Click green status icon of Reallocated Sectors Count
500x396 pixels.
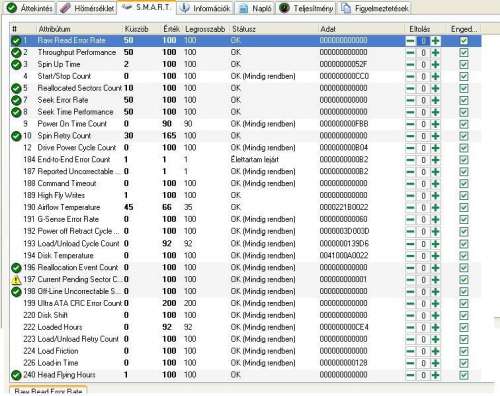tap(16, 88)
